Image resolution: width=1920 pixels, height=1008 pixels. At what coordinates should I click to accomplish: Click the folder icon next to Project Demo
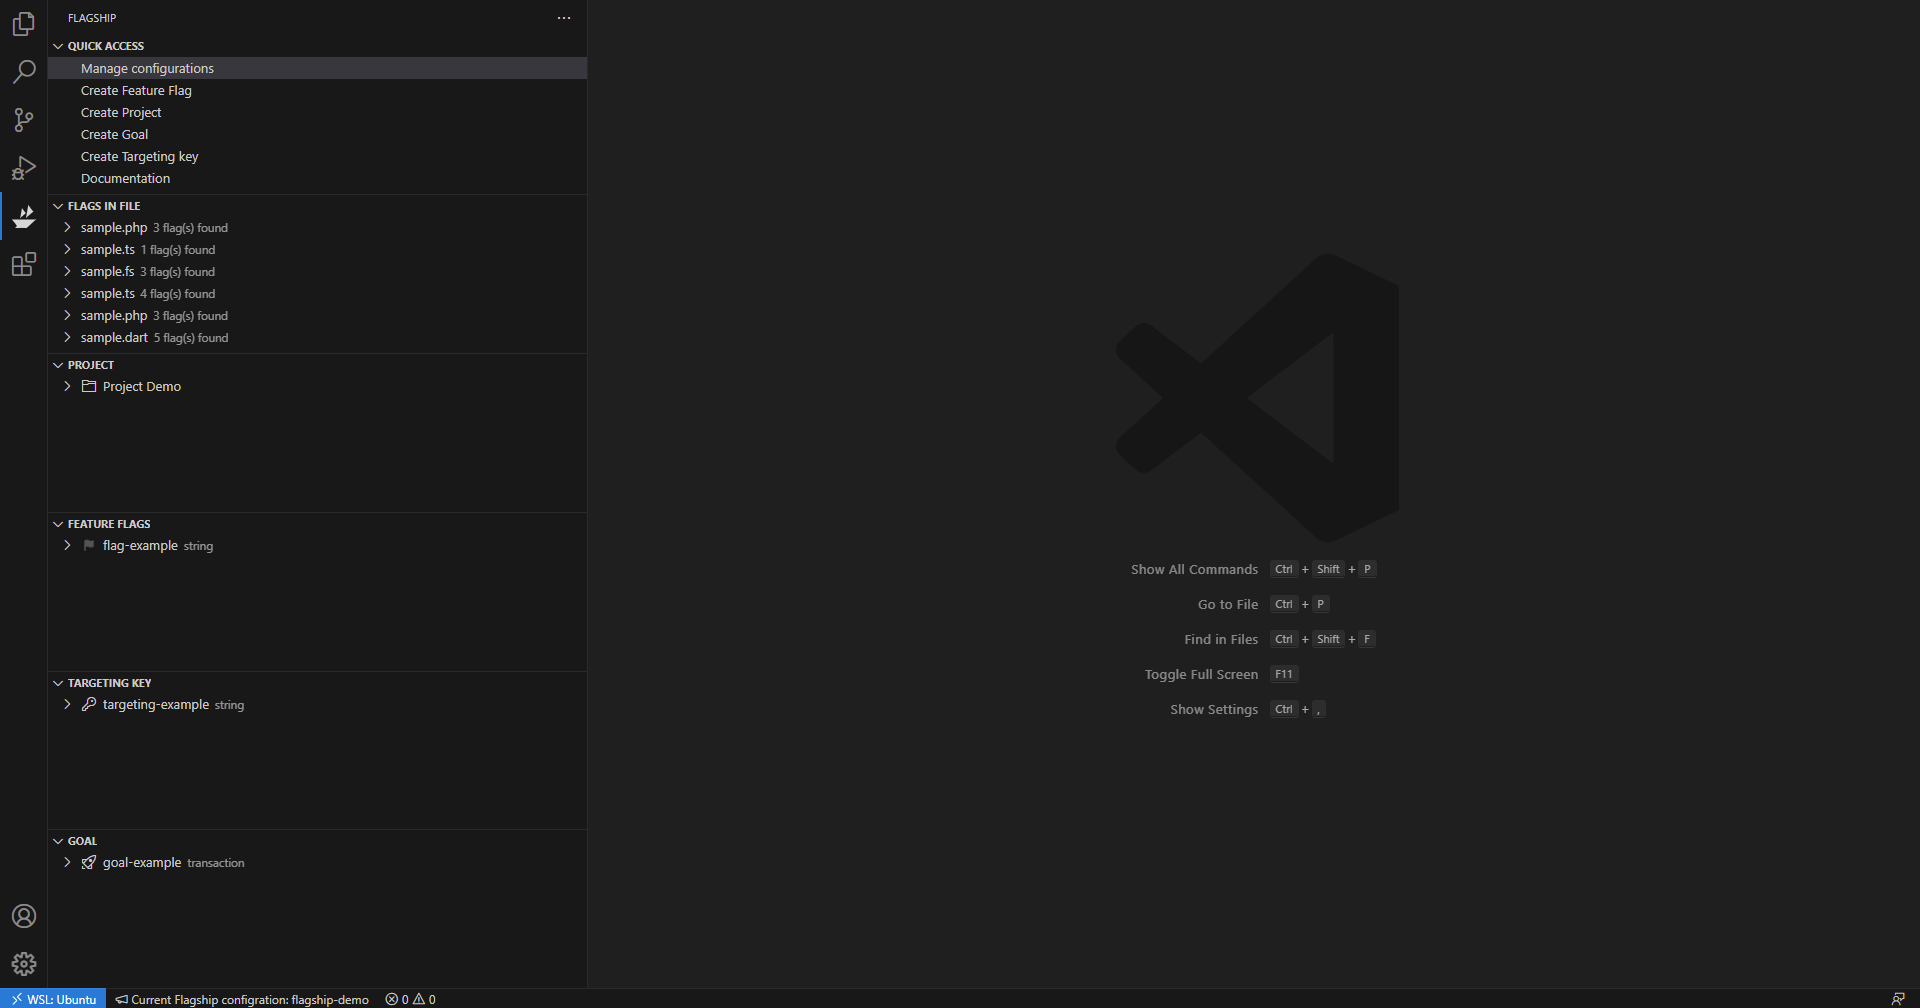(x=89, y=386)
